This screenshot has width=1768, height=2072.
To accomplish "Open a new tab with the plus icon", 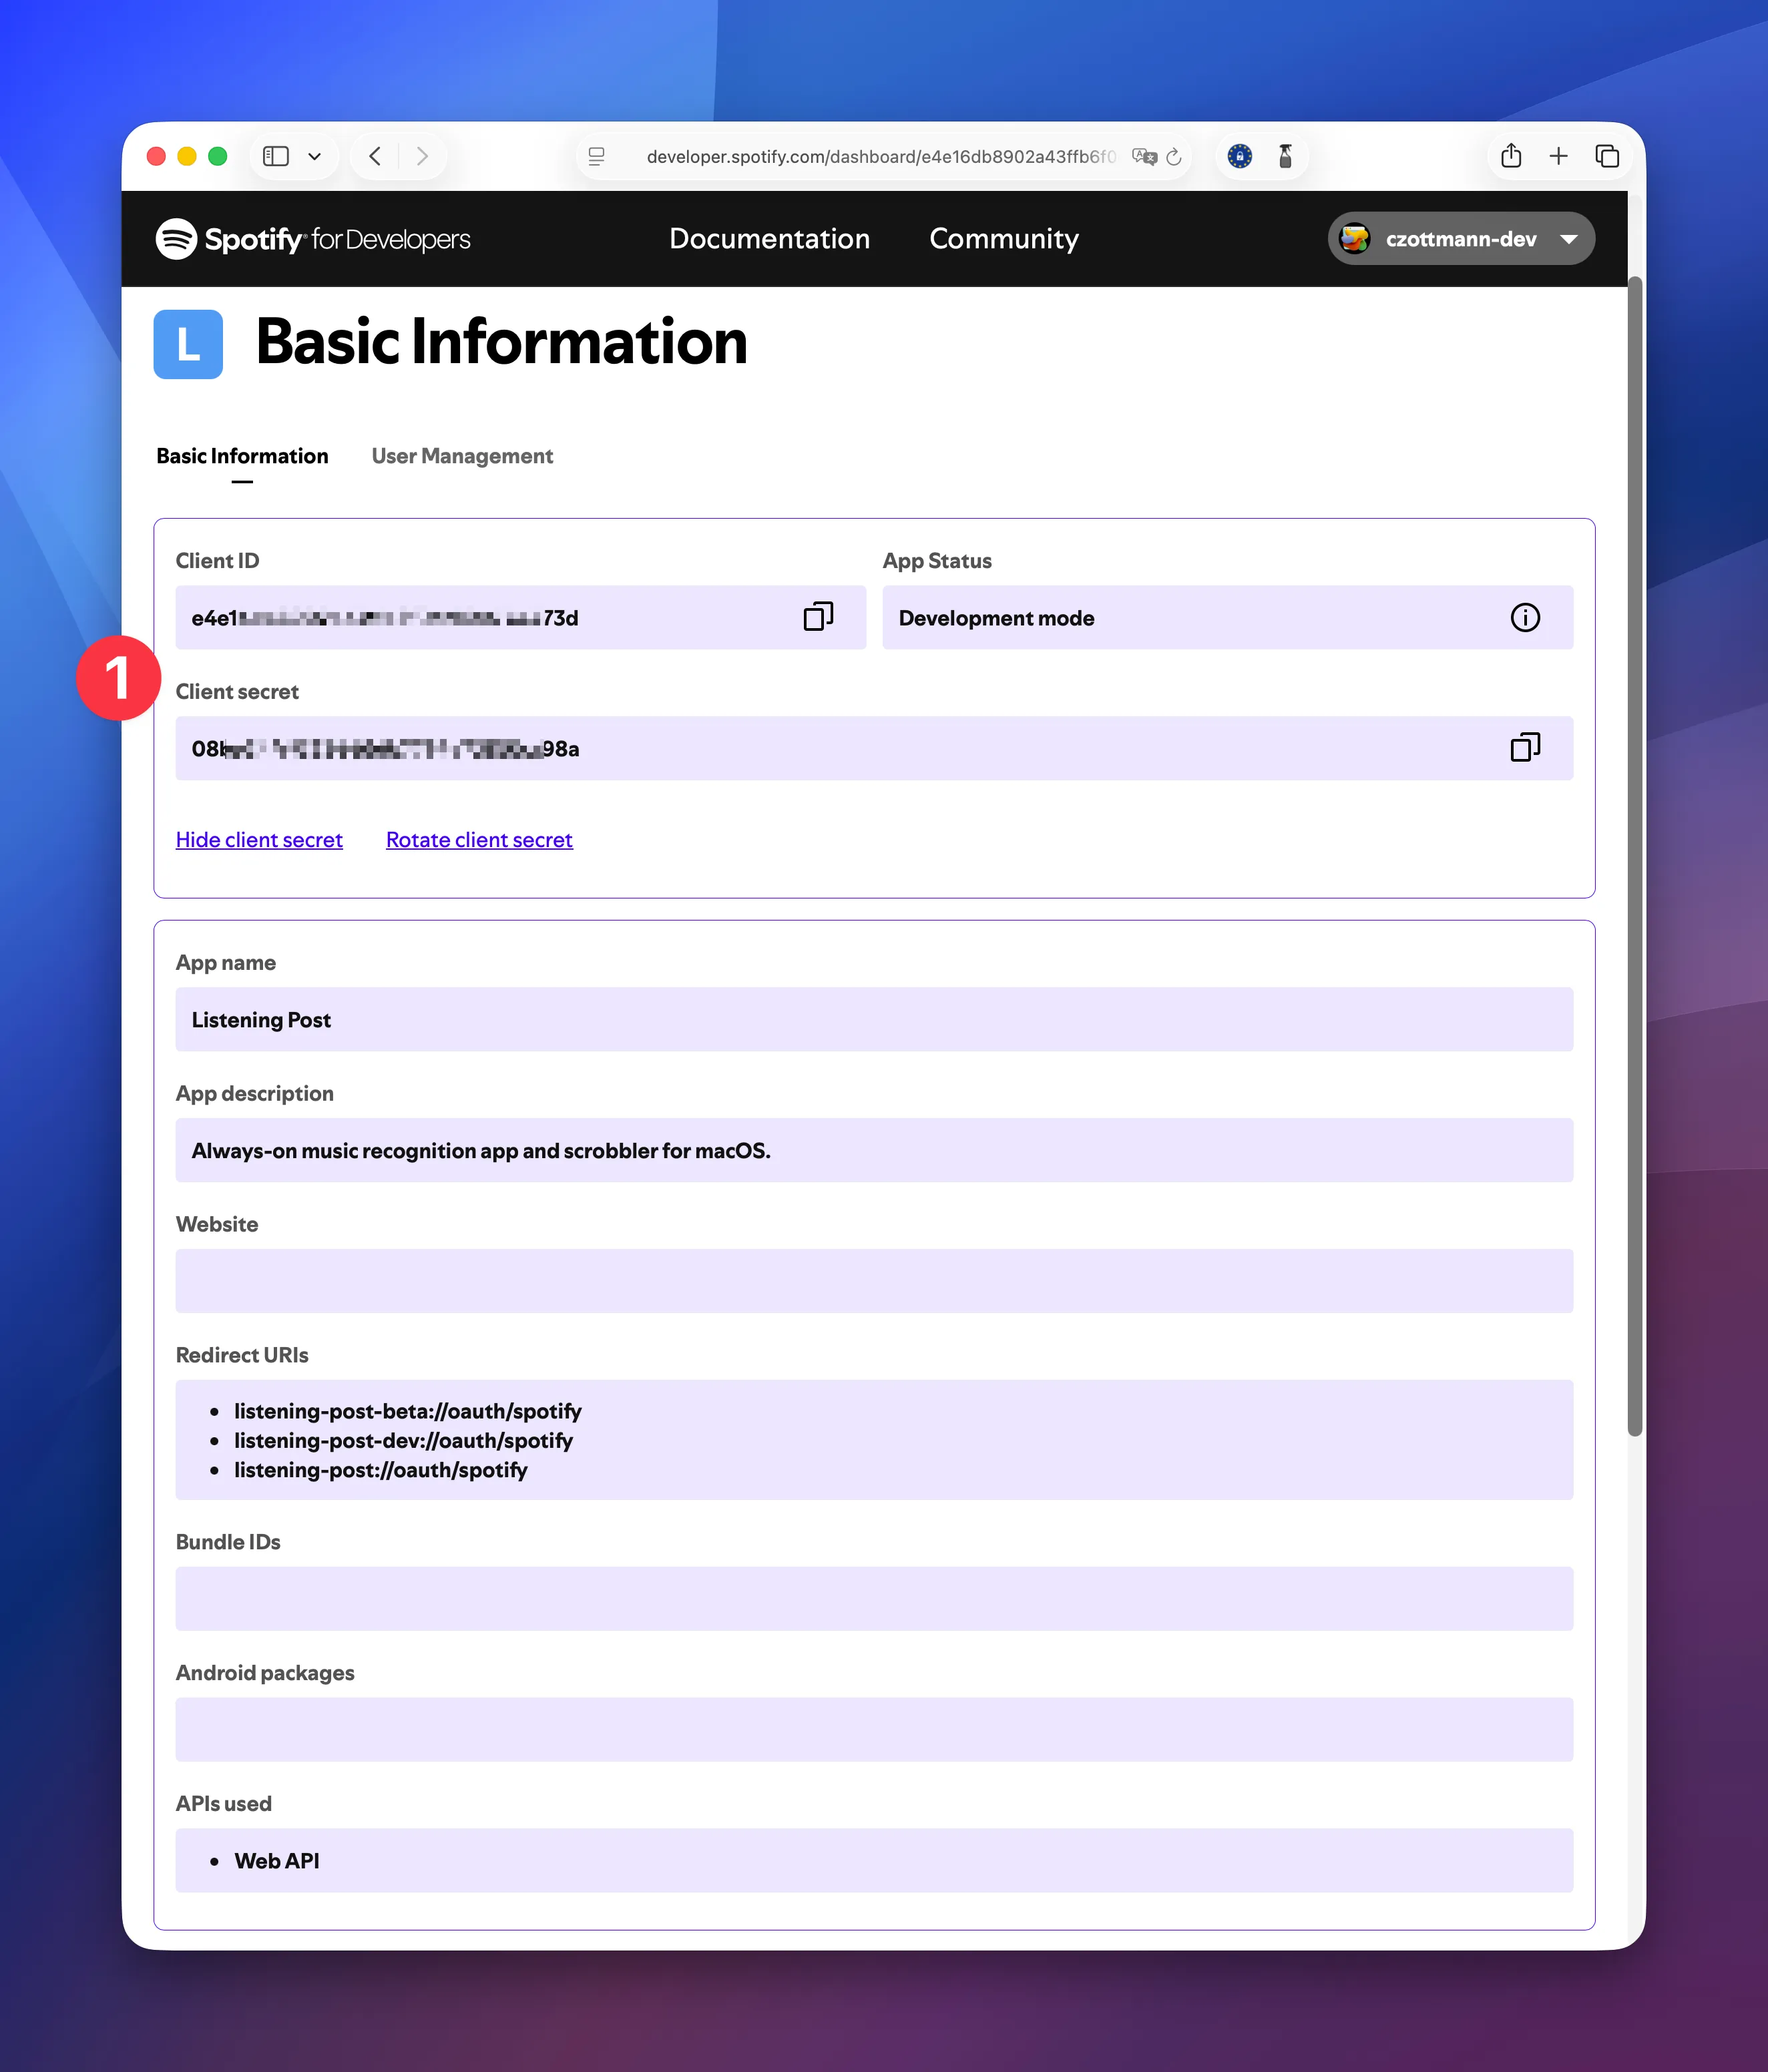I will tap(1559, 156).
